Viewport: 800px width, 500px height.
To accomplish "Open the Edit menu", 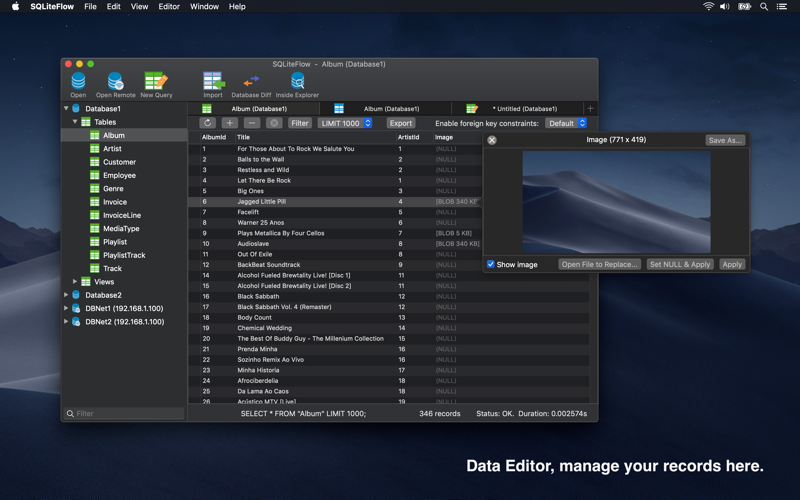I will (113, 7).
